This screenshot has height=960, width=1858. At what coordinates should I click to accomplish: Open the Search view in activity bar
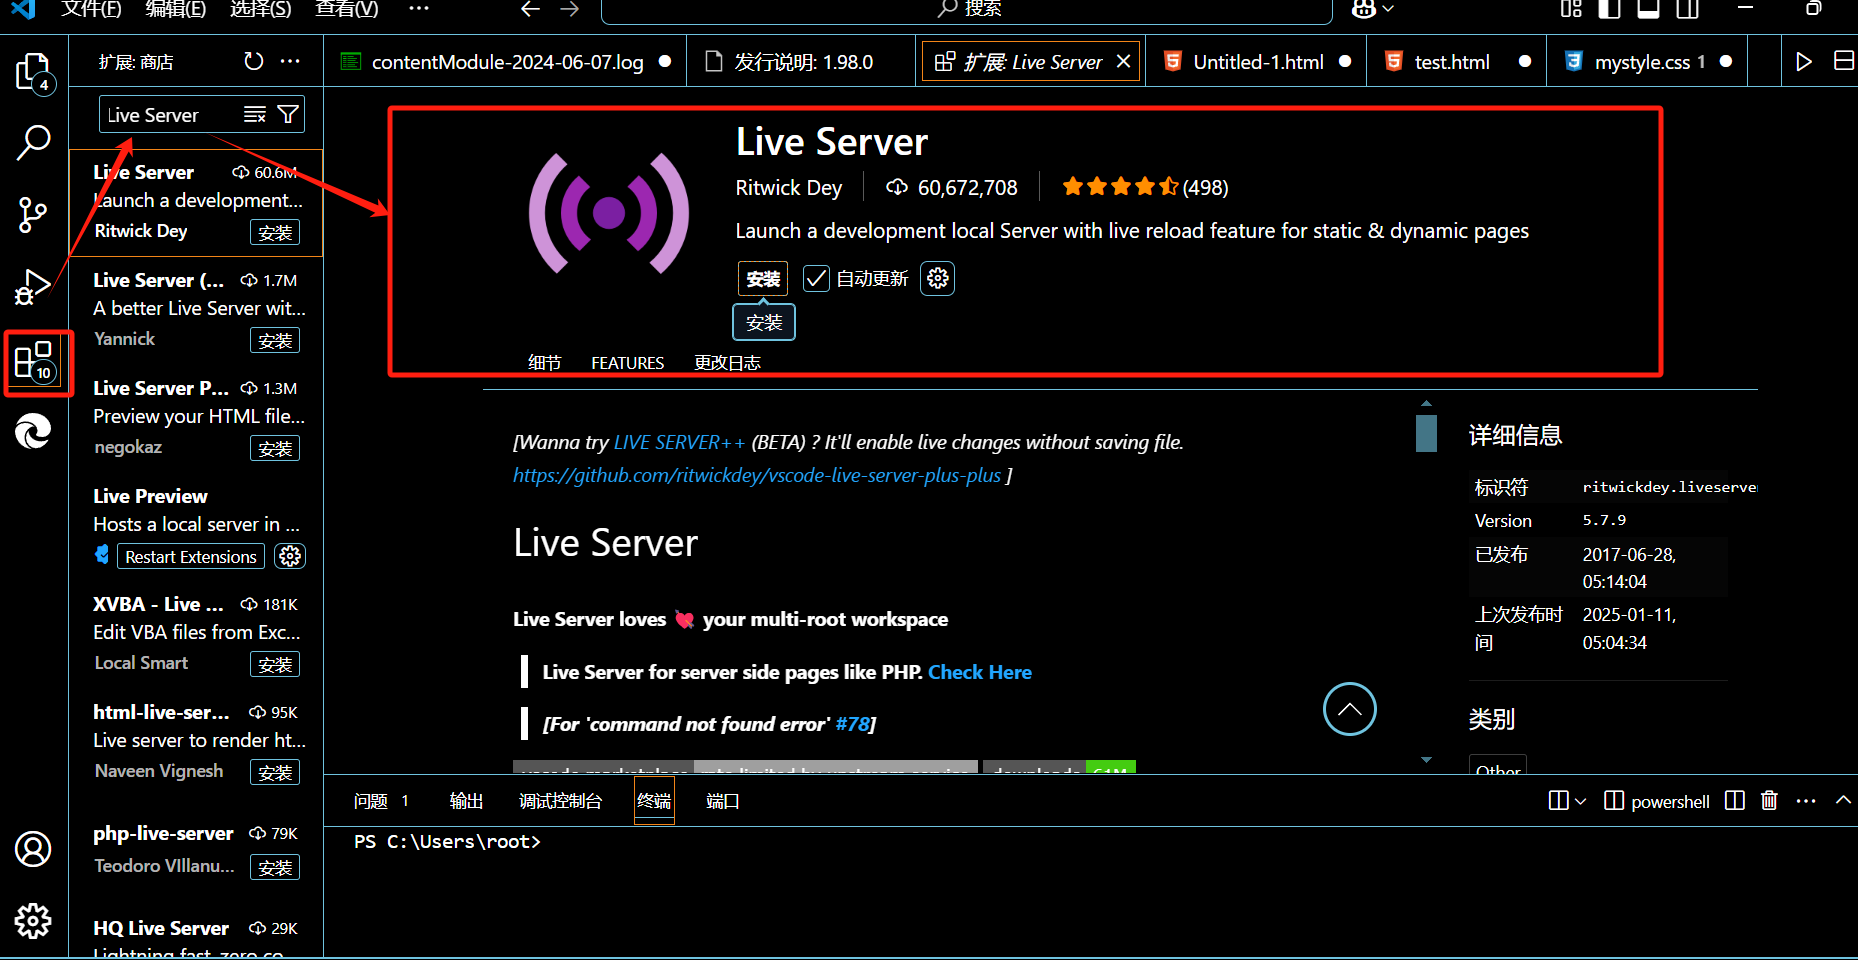click(x=33, y=142)
